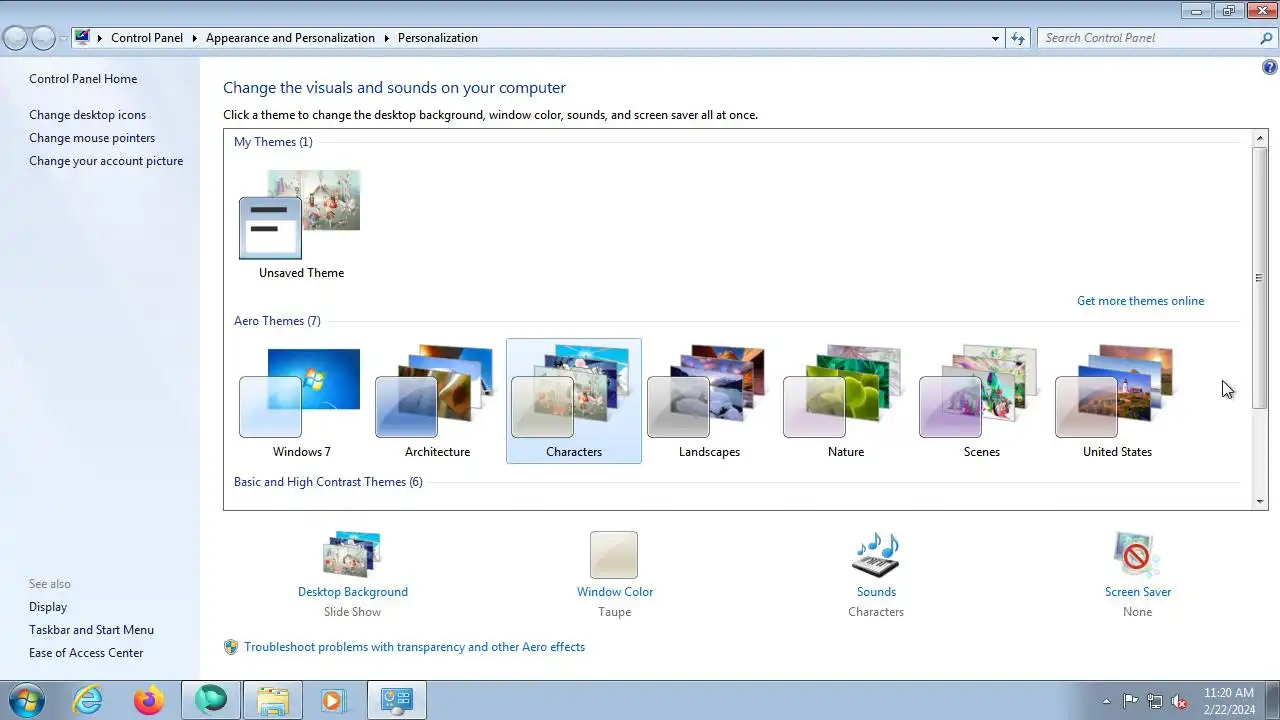
Task: Click the Sounds link text
Action: click(x=876, y=592)
